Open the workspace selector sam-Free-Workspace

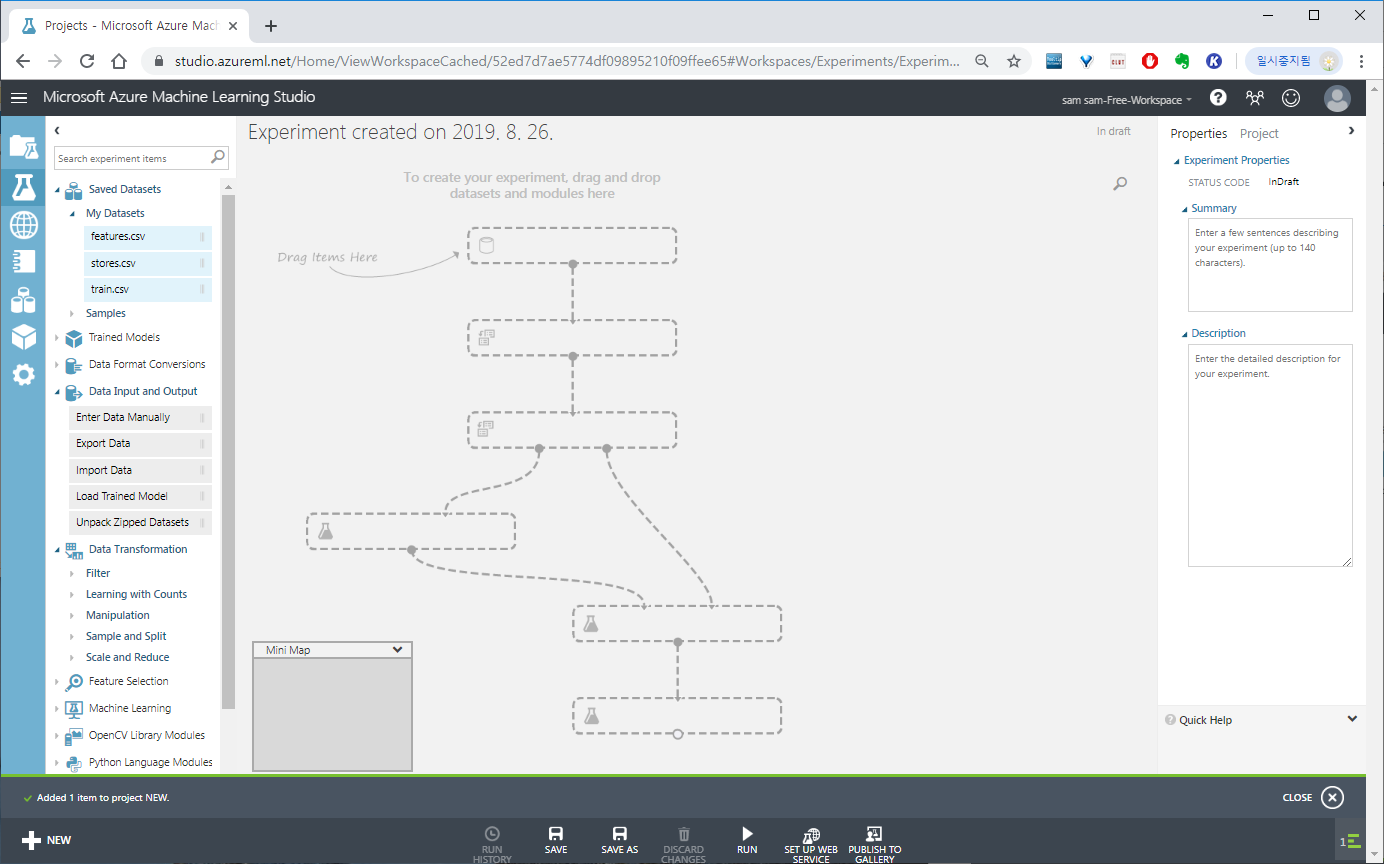[1127, 100]
